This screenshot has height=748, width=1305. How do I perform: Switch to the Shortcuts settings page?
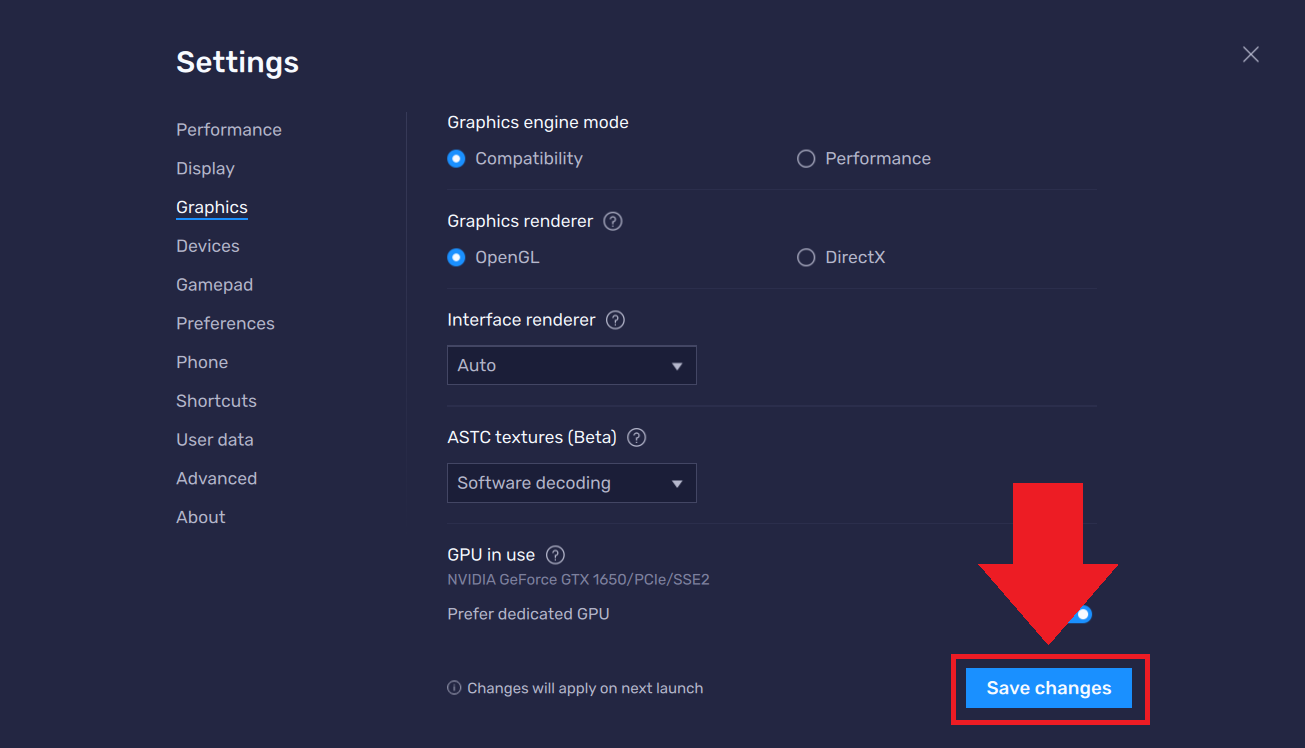point(216,400)
